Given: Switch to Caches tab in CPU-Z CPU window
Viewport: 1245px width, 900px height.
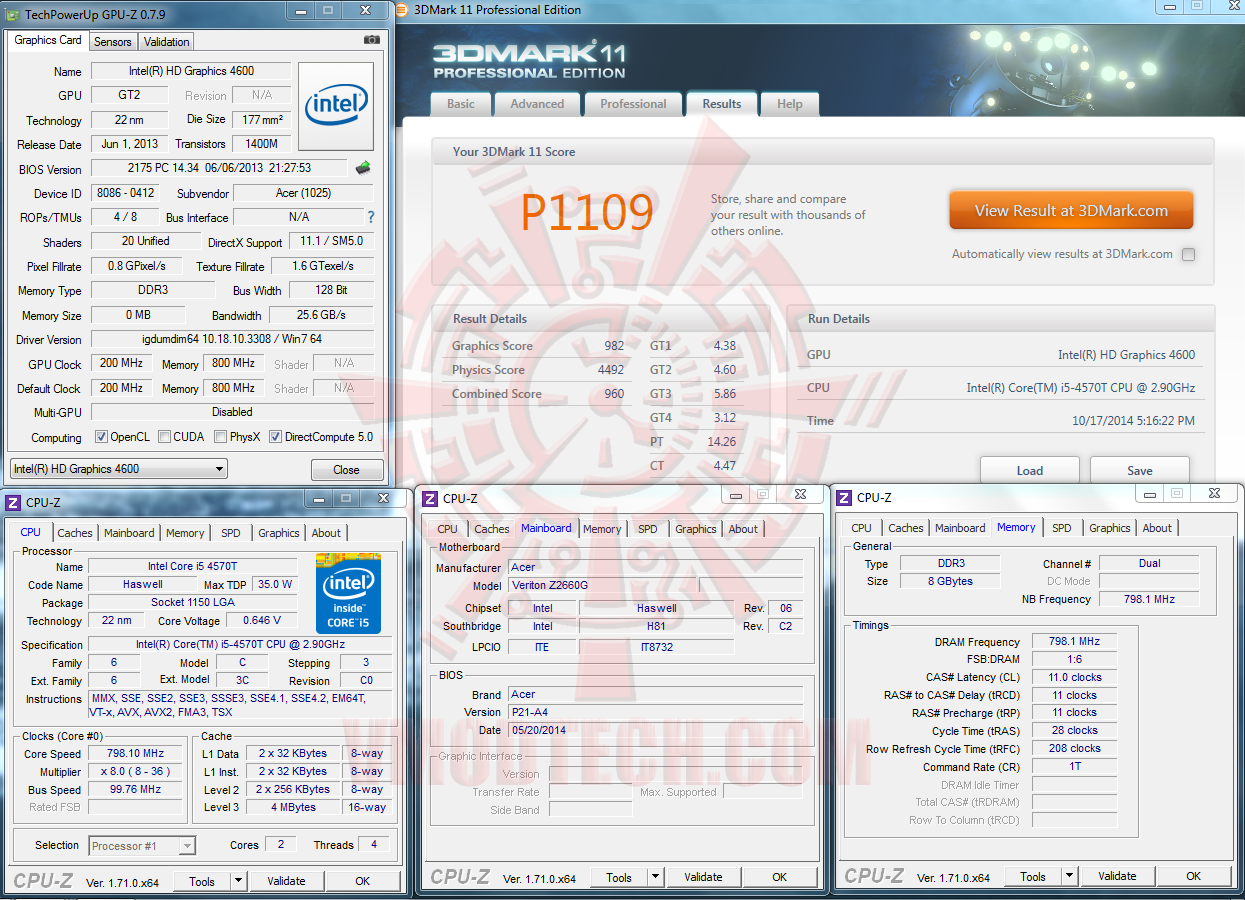Looking at the screenshot, I should point(75,533).
